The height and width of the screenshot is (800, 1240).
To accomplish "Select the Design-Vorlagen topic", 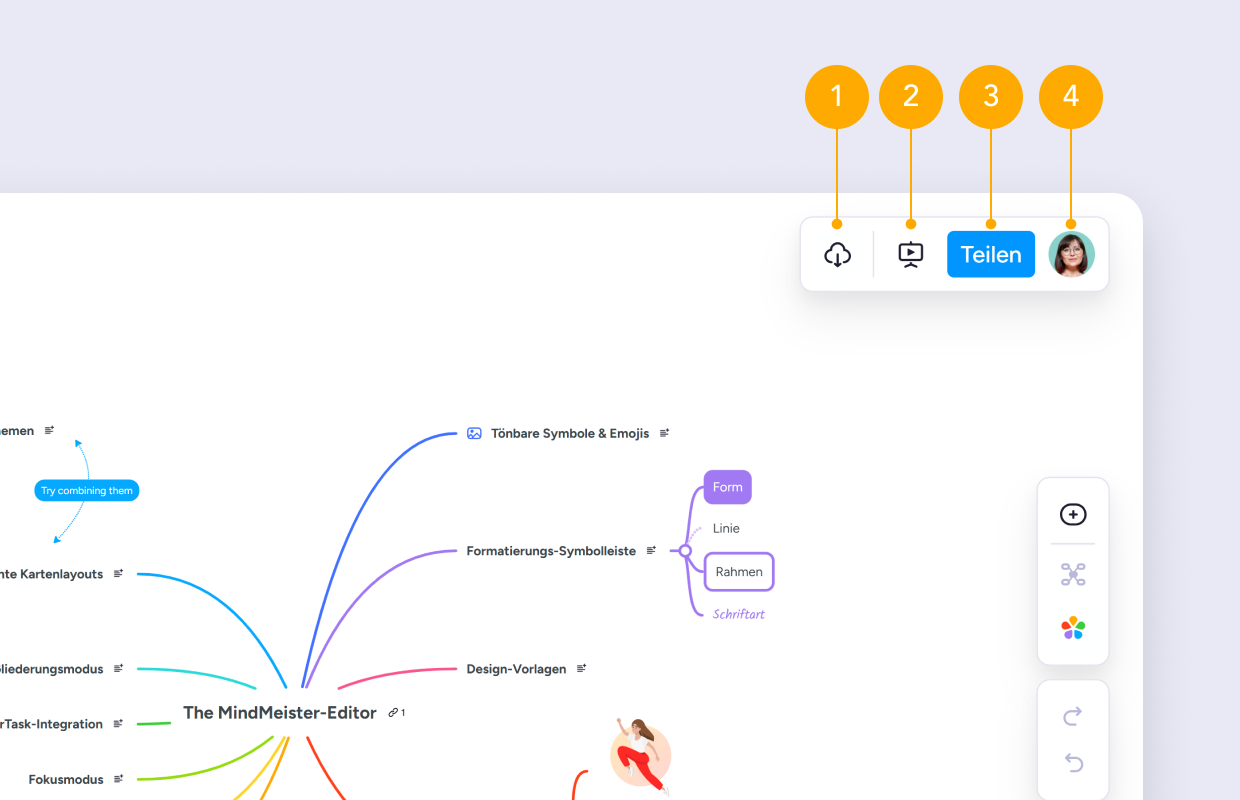I will (516, 669).
